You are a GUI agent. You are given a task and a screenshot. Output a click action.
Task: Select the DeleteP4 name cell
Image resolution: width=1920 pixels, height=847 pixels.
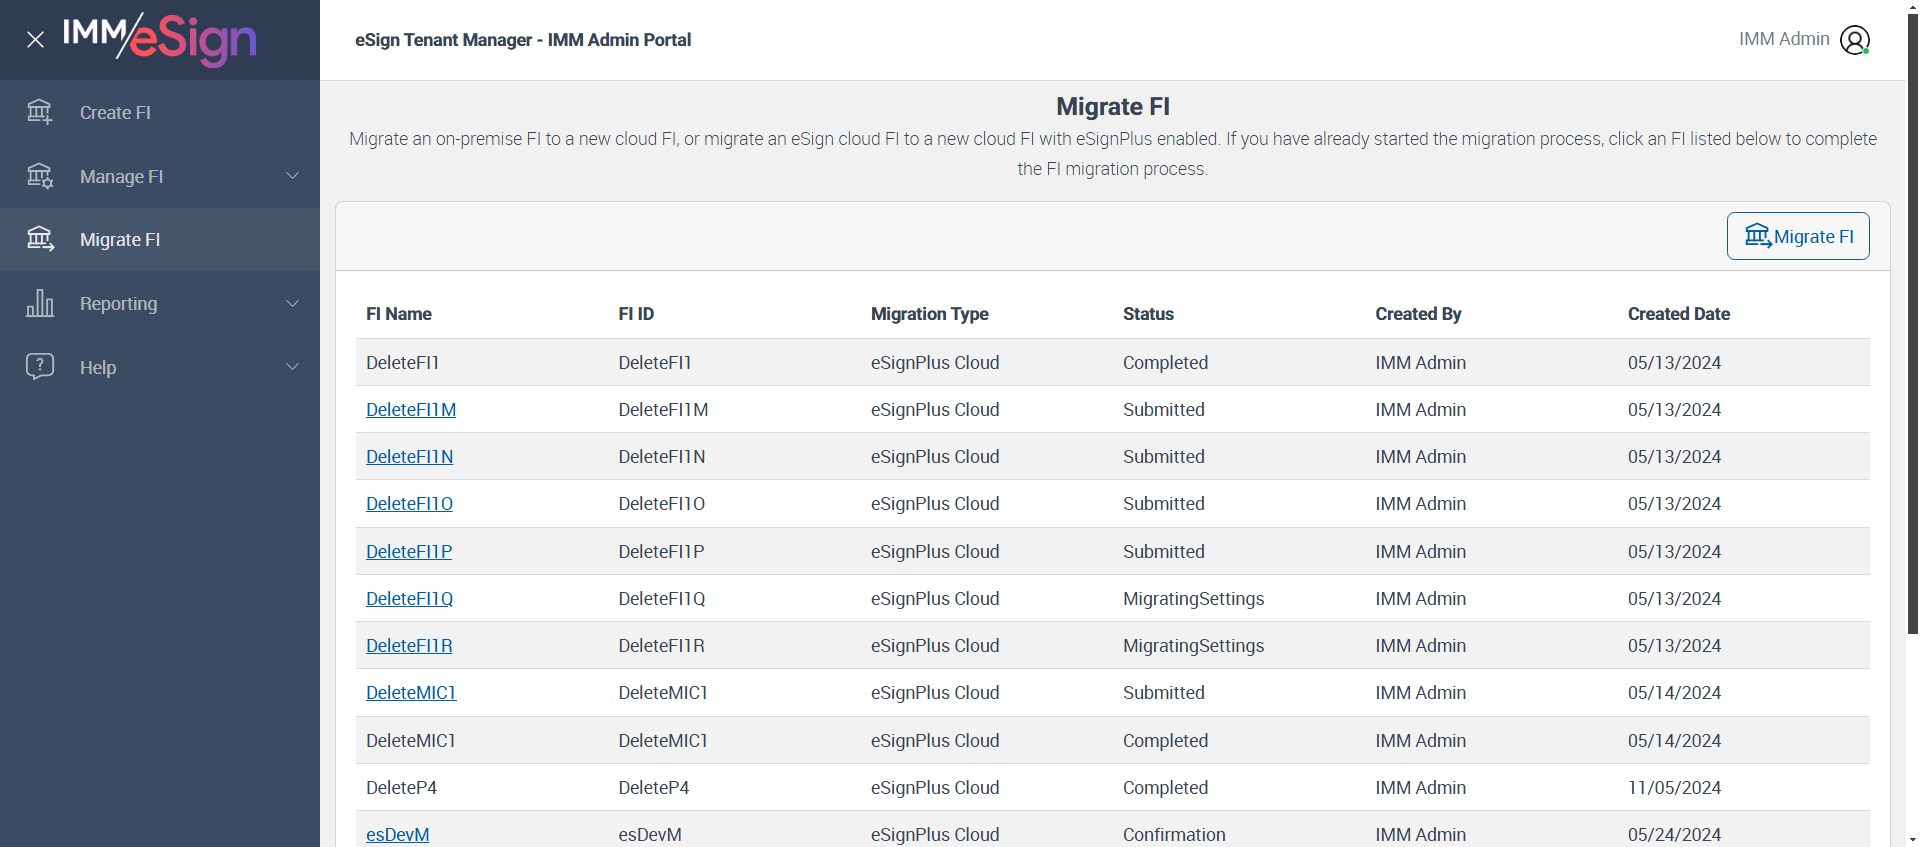(402, 788)
